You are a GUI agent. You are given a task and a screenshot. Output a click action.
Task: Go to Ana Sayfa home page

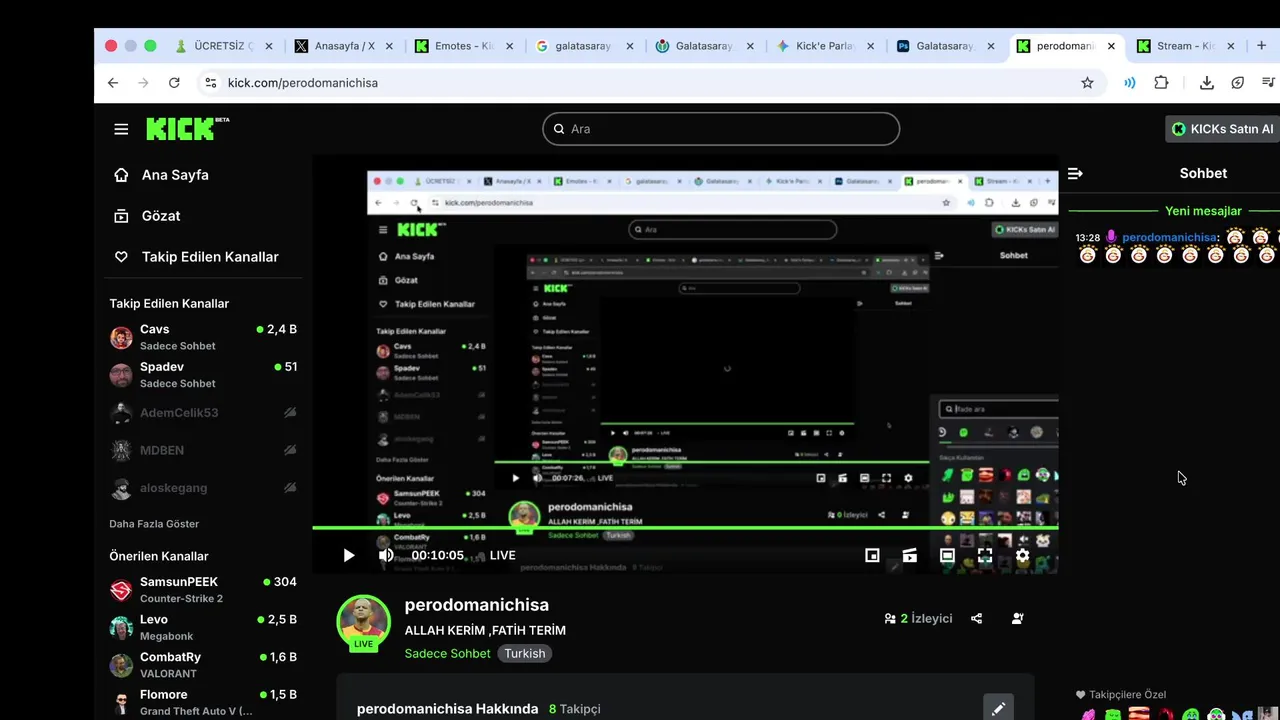tap(175, 175)
